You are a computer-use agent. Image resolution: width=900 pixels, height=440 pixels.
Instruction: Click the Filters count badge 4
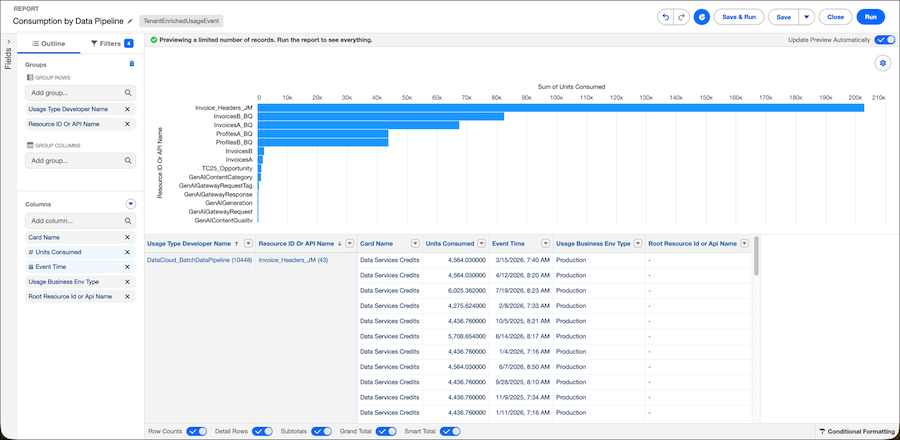pyautogui.click(x=129, y=44)
